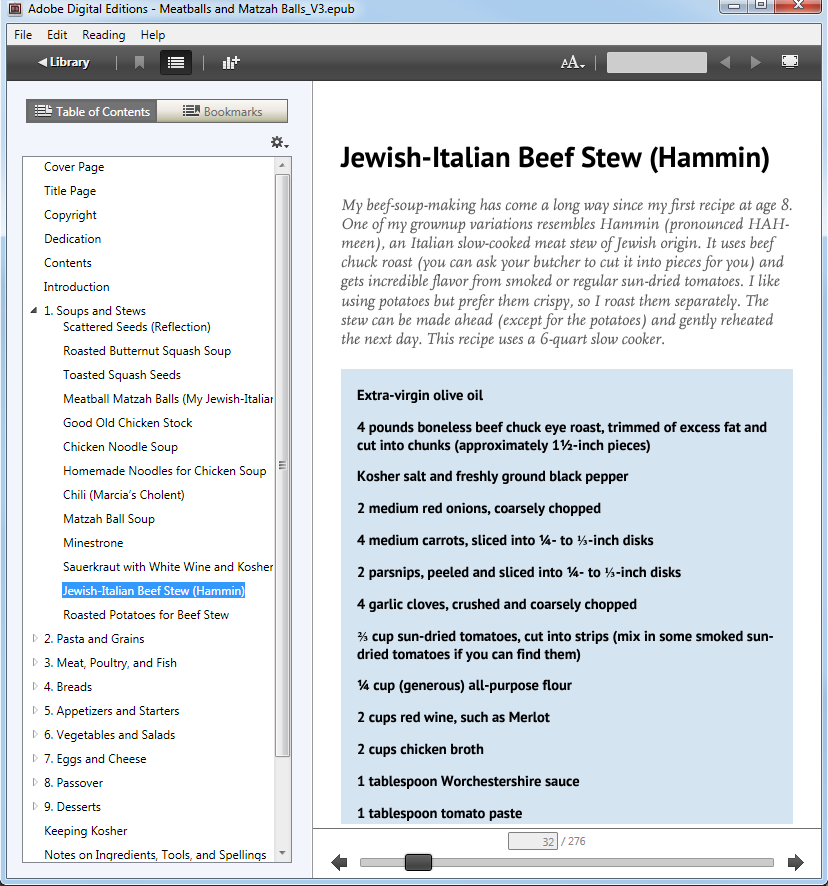The width and height of the screenshot is (828, 886).
Task: Collapse the Soups and Stews chapter
Action: click(35, 311)
